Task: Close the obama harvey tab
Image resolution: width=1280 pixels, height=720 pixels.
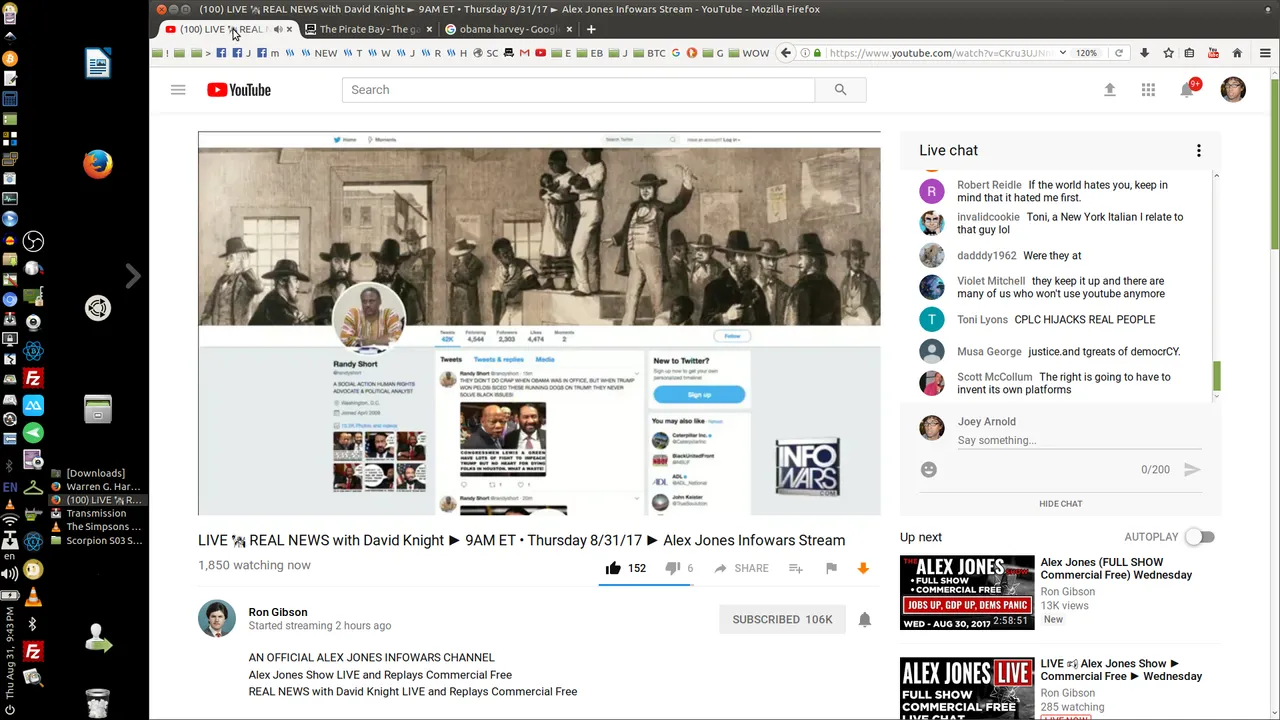Action: pyautogui.click(x=569, y=29)
